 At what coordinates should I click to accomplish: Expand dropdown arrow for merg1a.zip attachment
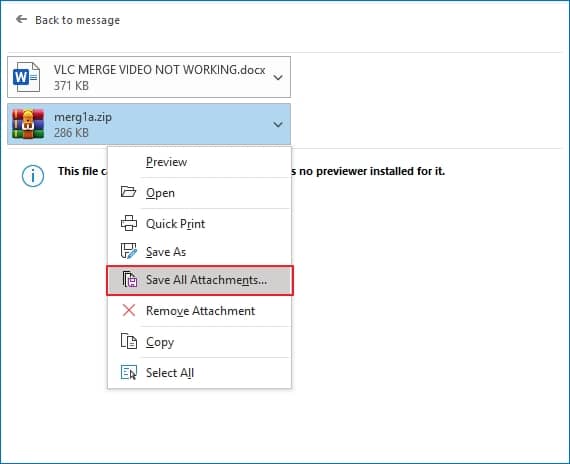click(x=278, y=125)
